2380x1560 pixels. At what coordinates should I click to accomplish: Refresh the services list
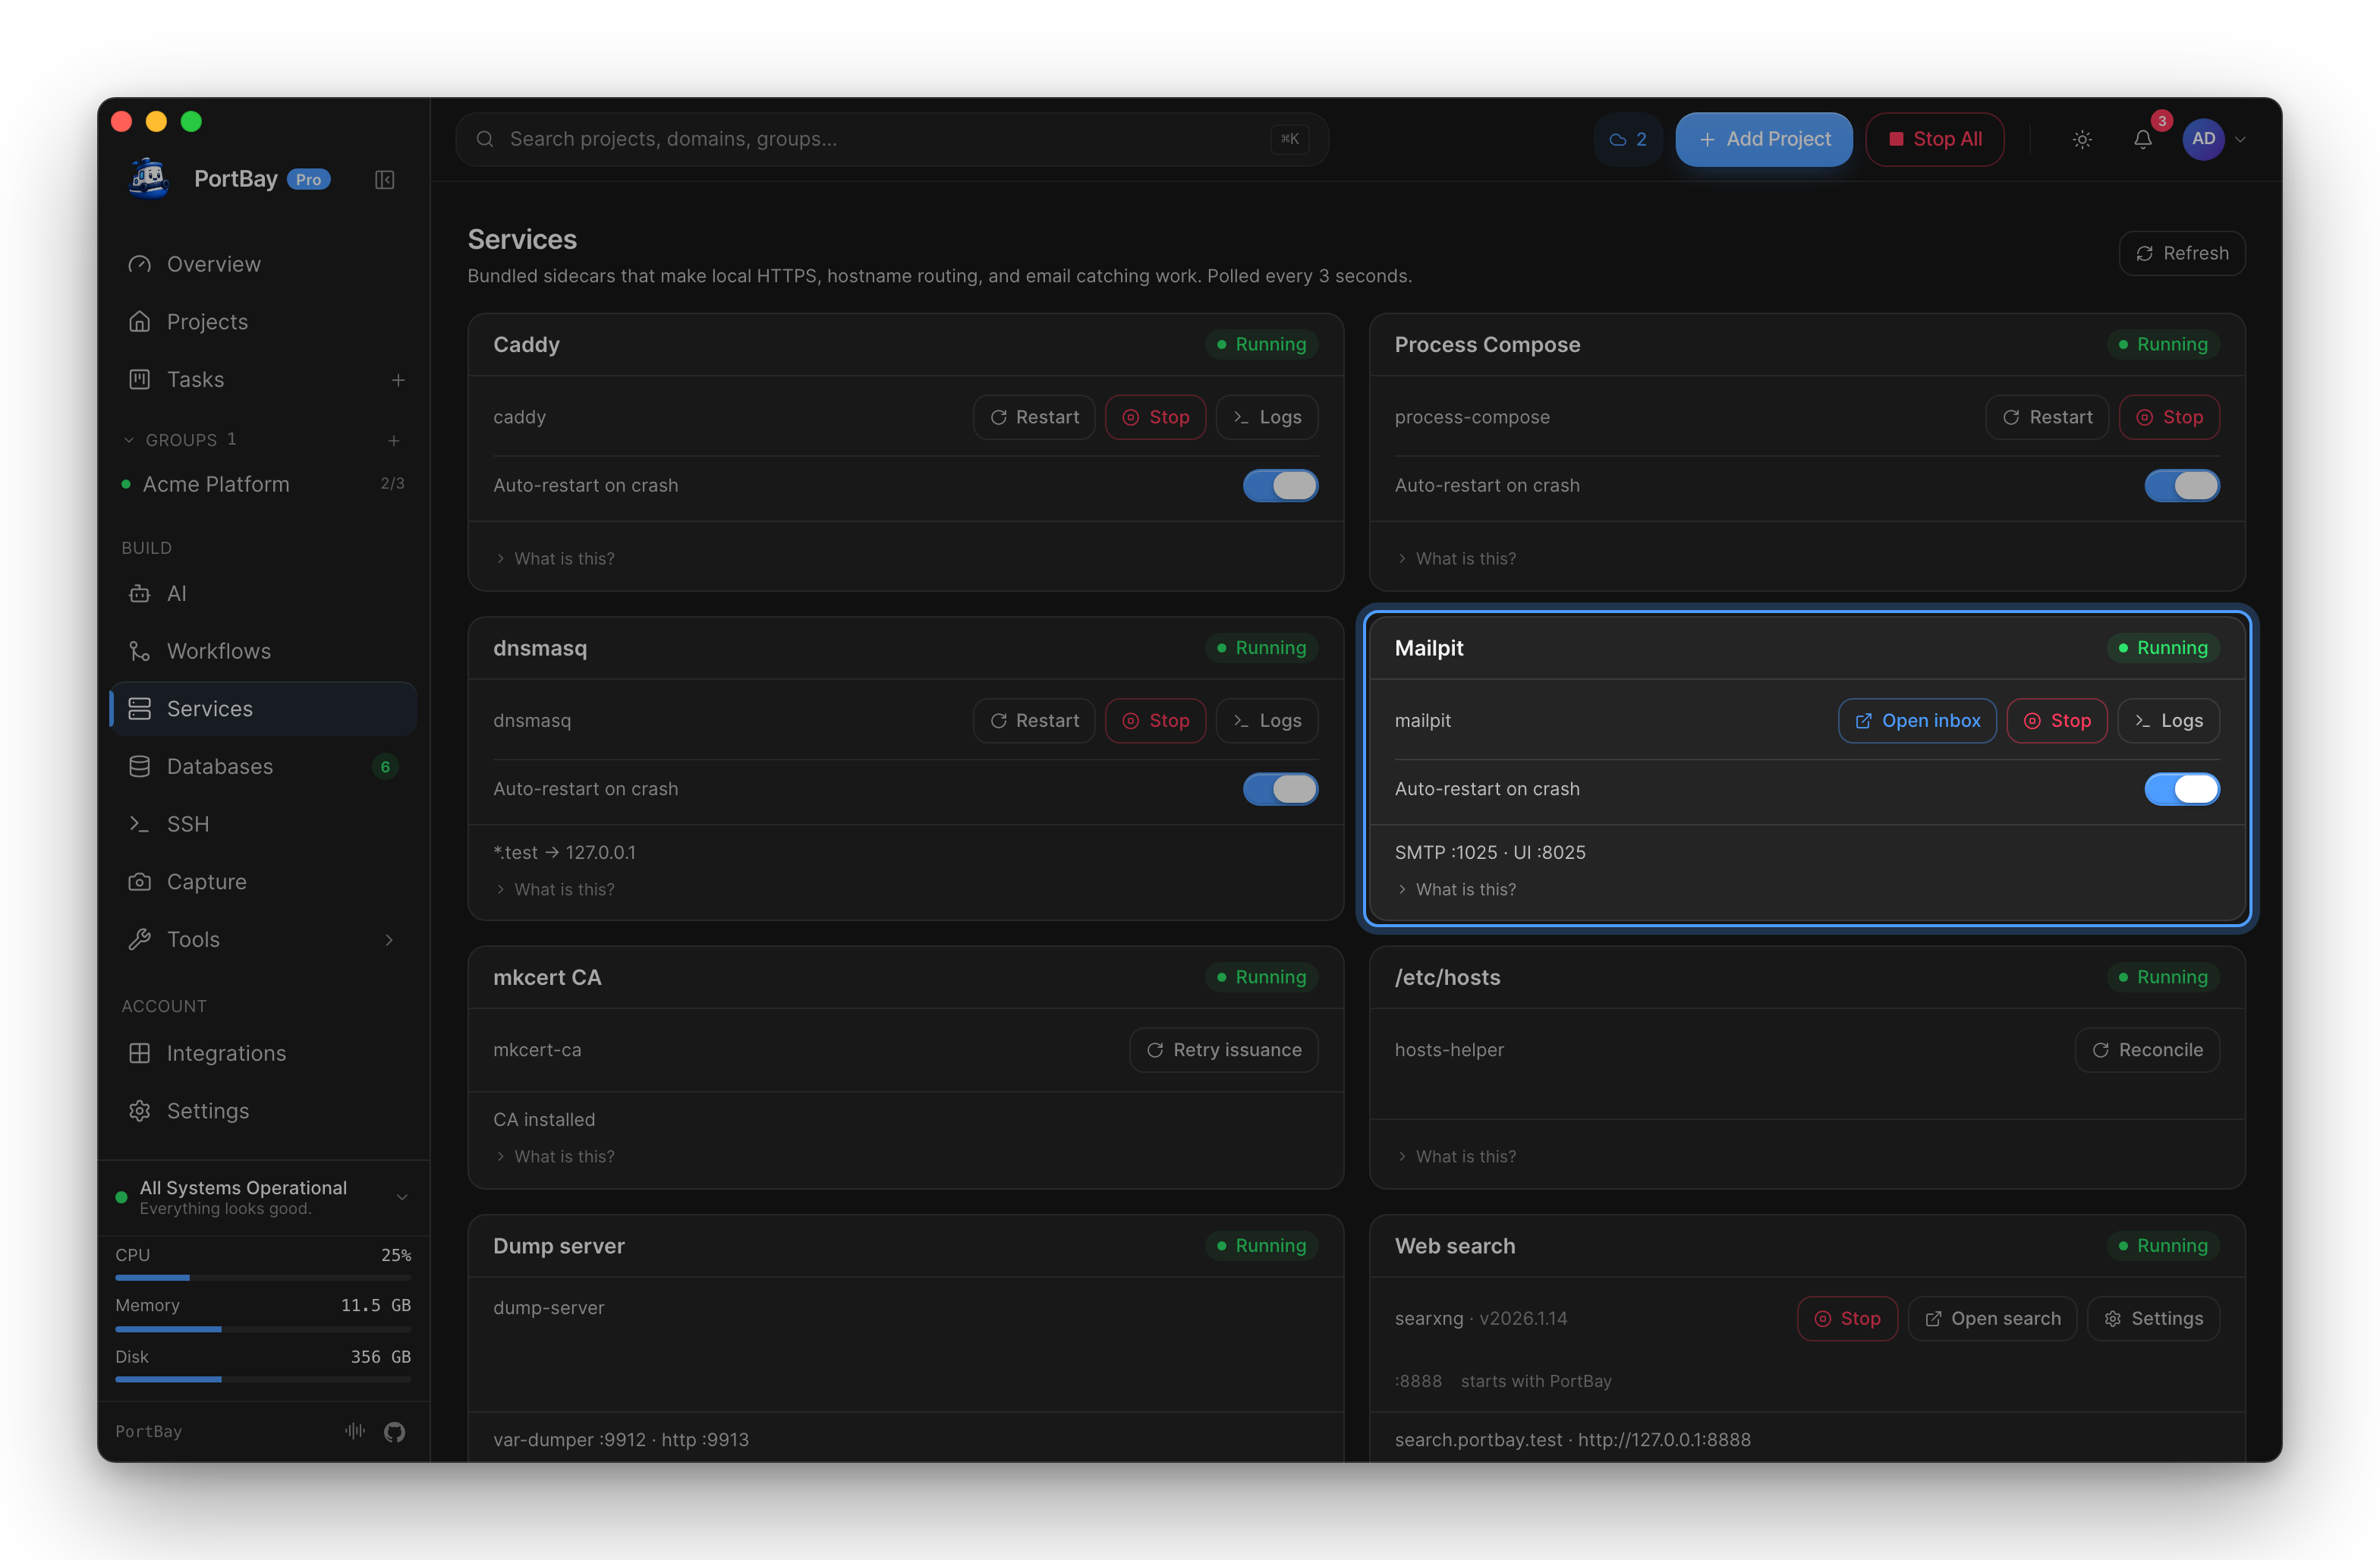click(x=2181, y=254)
